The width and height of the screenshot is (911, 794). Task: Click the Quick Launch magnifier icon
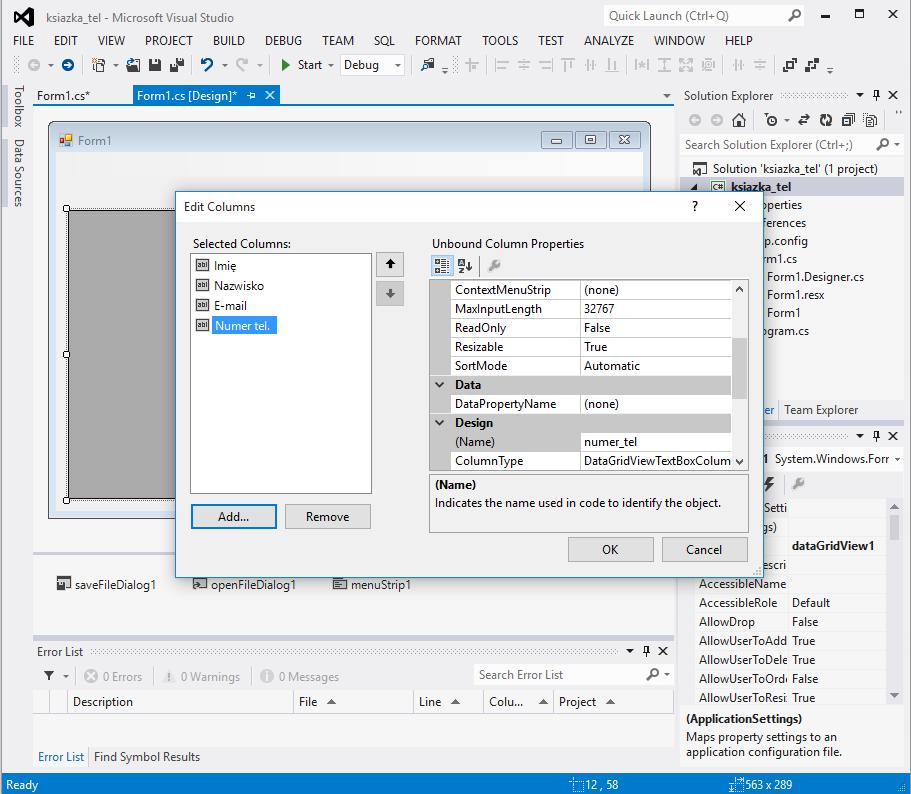tap(794, 16)
